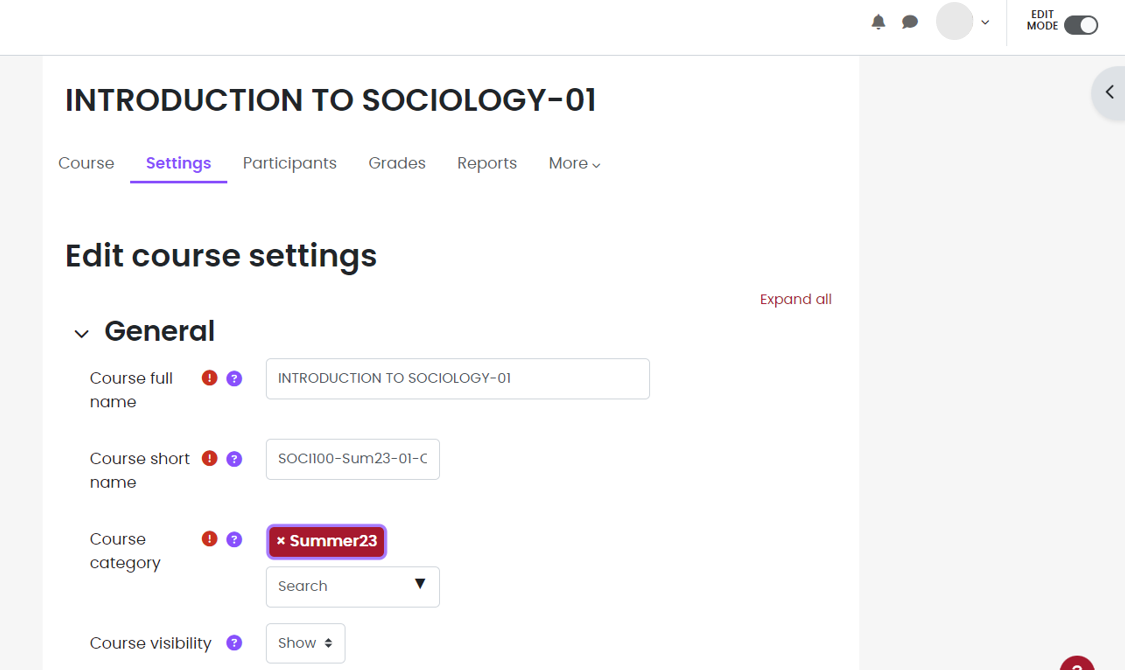Click the Expand all link
Image resolution: width=1125 pixels, height=670 pixels.
795,299
